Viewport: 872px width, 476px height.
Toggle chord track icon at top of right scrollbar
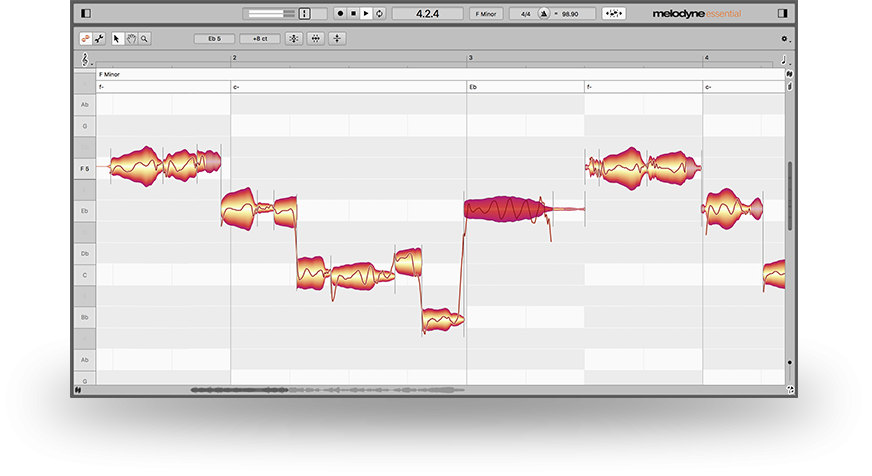(x=789, y=74)
